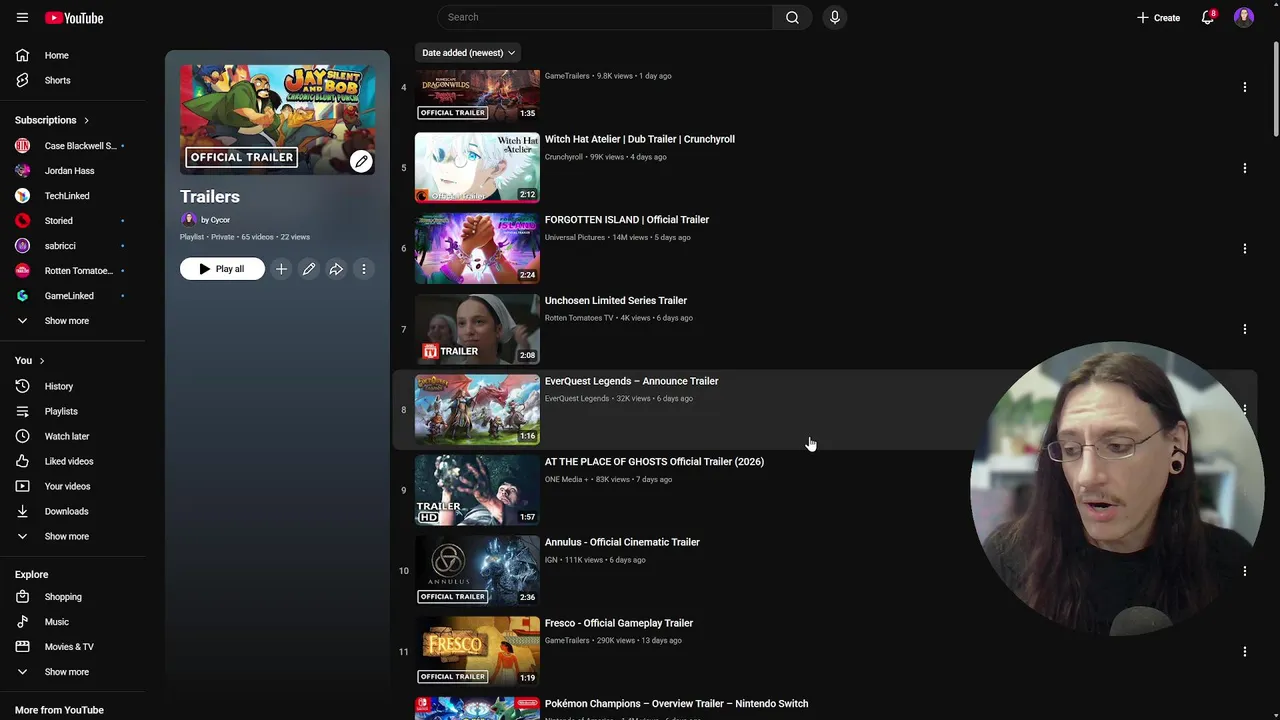
Task: Open the hamburger guide menu
Action: [22, 18]
